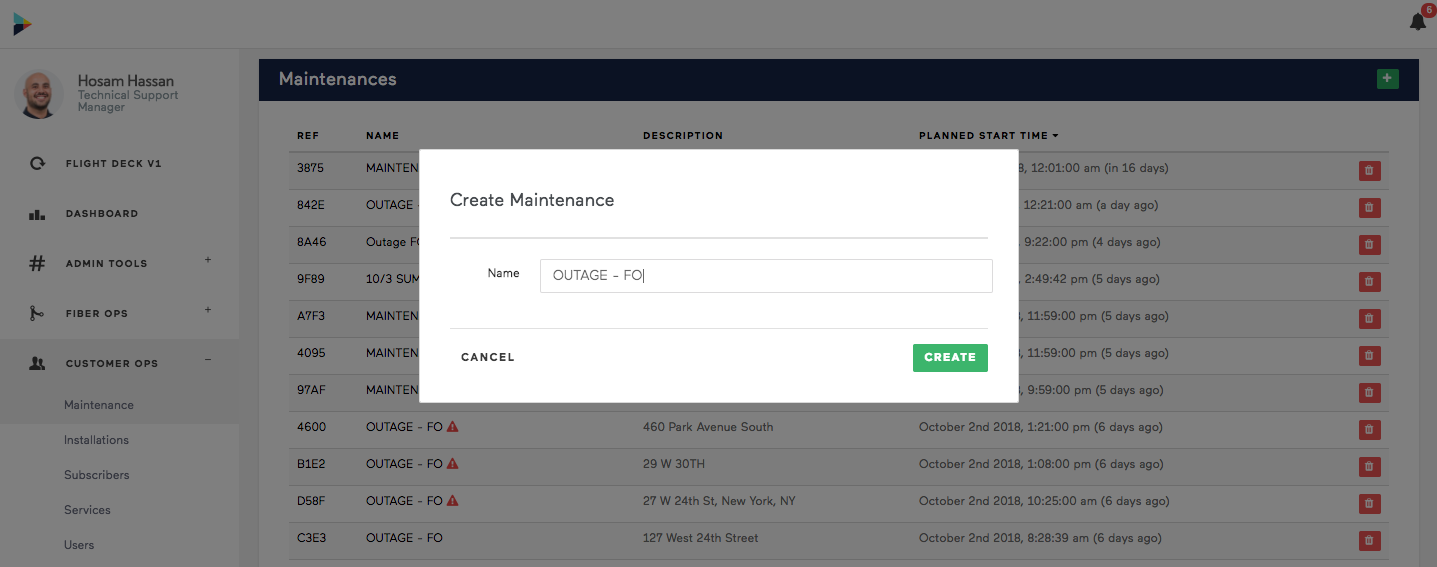Delete maintenance row 3875 with trash icon
This screenshot has width=1437, height=567.
pos(1369,171)
